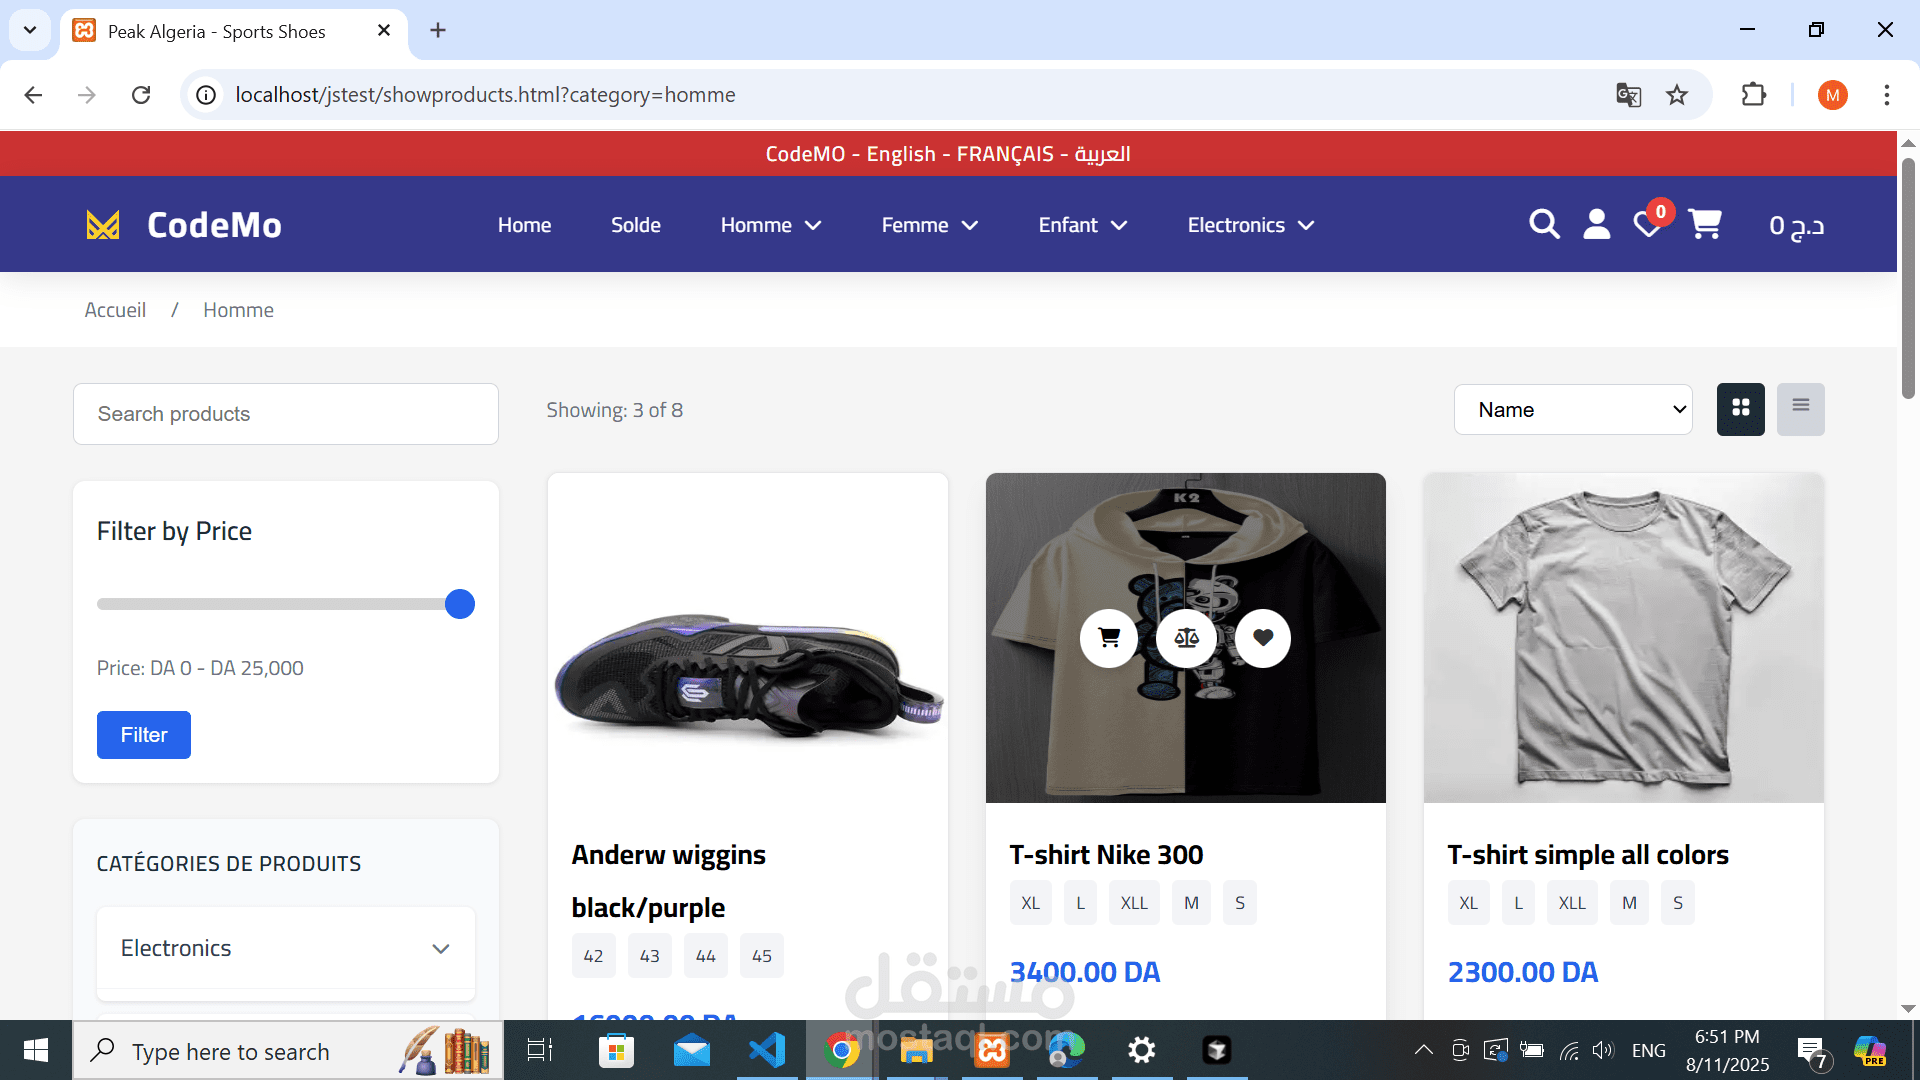Show hidden system tray icons
The width and height of the screenshot is (1920, 1080).
[x=1423, y=1050]
